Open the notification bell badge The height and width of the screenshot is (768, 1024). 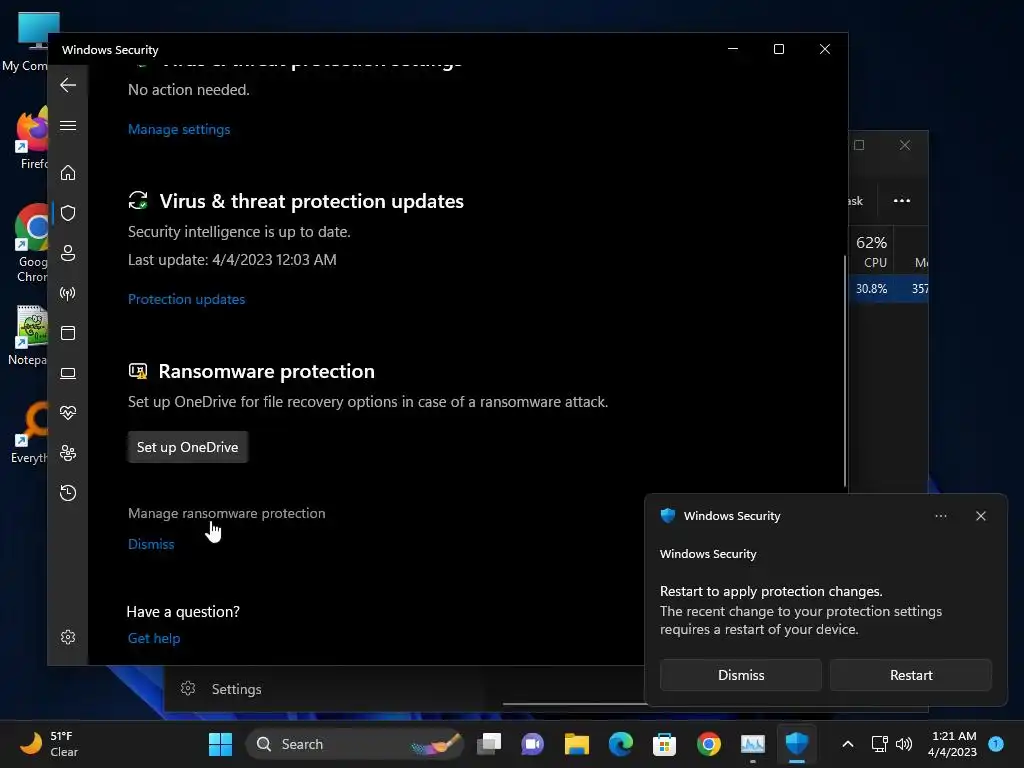(996, 744)
